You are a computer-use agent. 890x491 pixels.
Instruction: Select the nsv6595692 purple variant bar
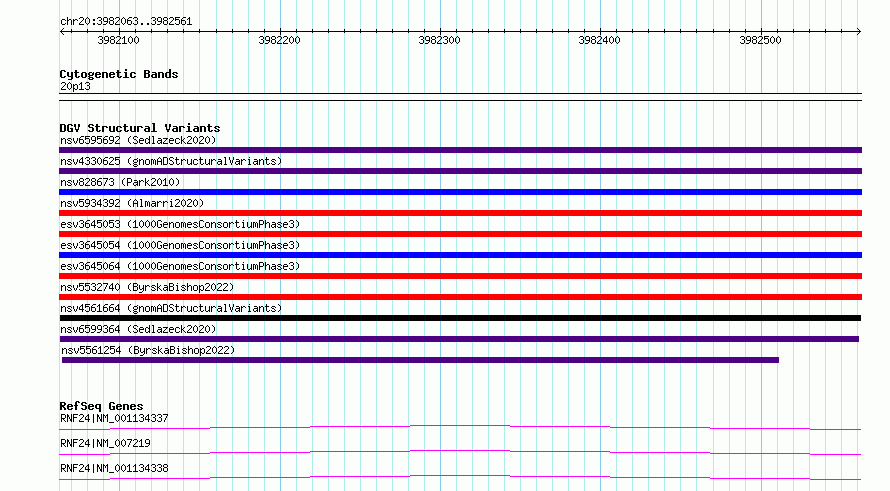[x=460, y=150]
